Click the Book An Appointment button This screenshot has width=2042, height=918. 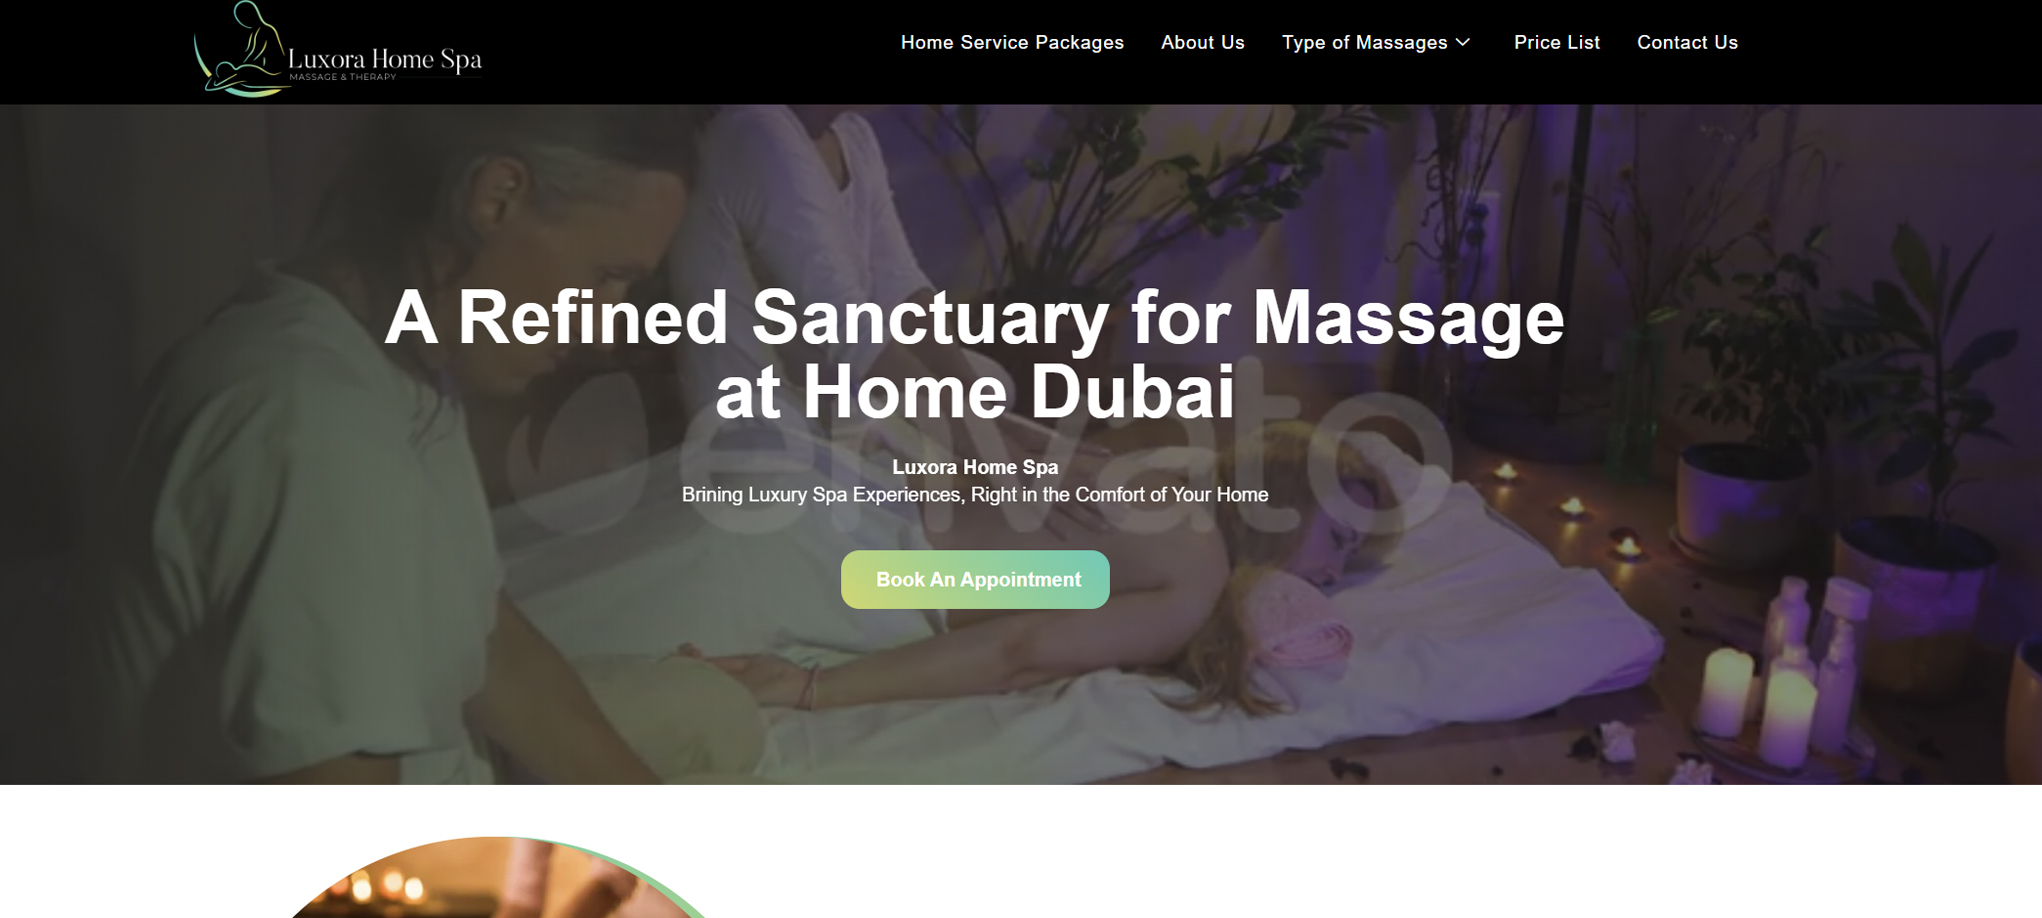tap(975, 579)
